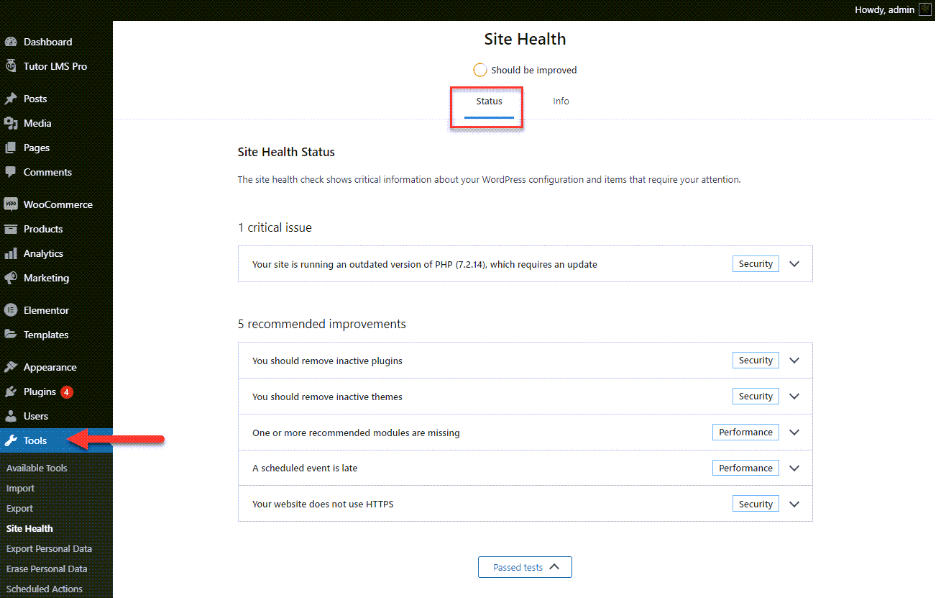Viewport: 936px width, 598px height.
Task: Open the WooCommerce menu icon
Action: [x=13, y=204]
